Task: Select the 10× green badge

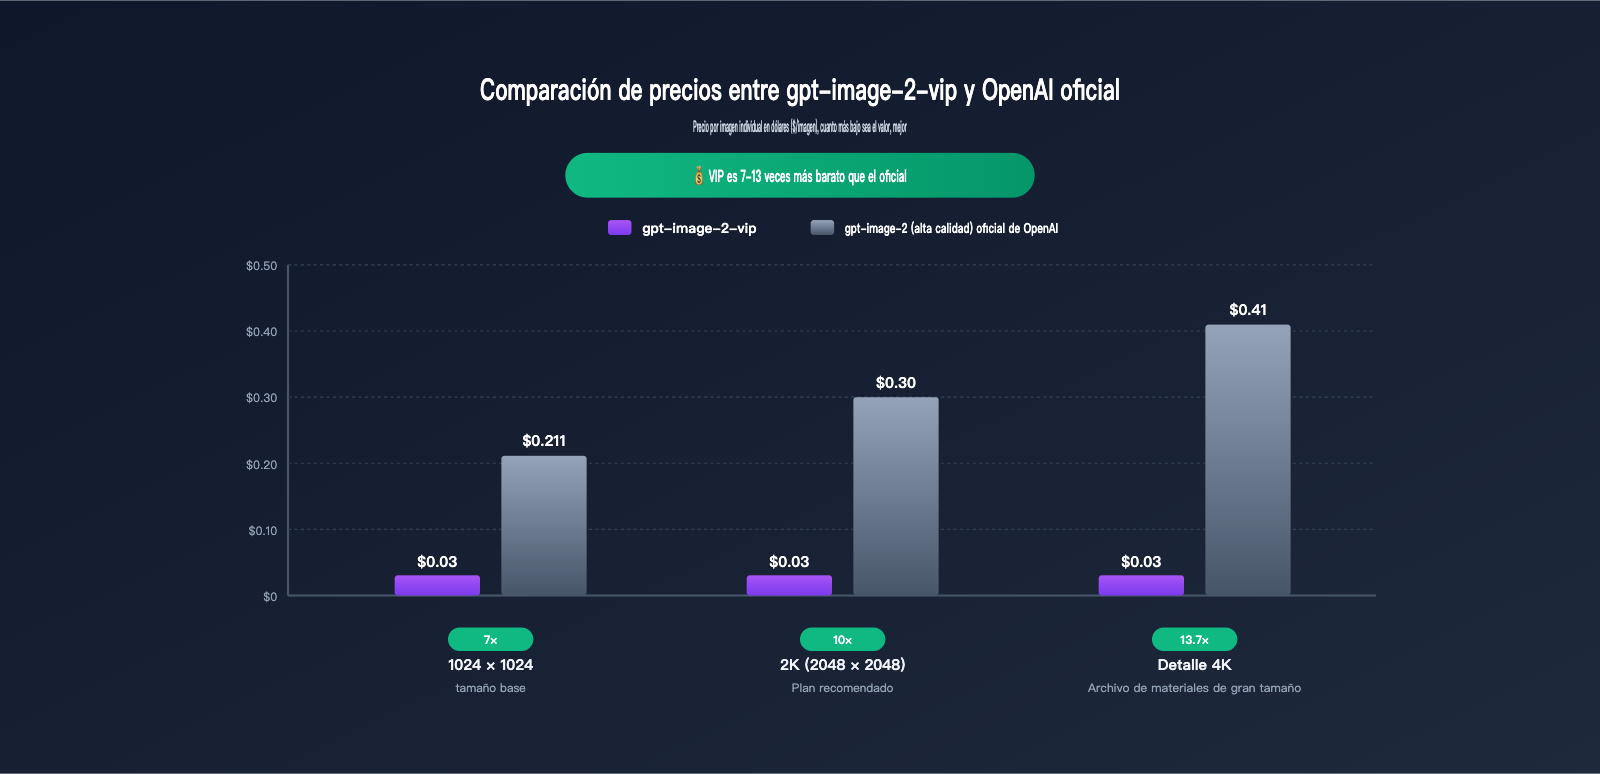Action: (x=842, y=639)
